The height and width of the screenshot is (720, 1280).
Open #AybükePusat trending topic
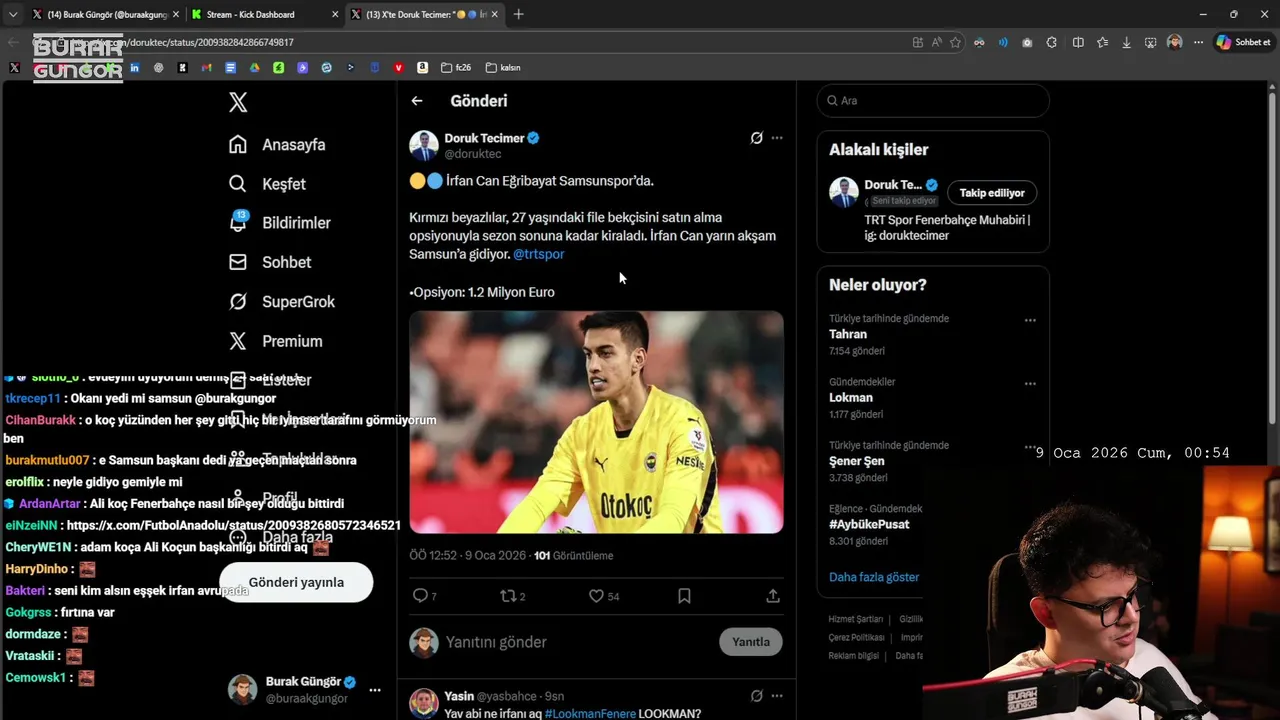pos(869,524)
